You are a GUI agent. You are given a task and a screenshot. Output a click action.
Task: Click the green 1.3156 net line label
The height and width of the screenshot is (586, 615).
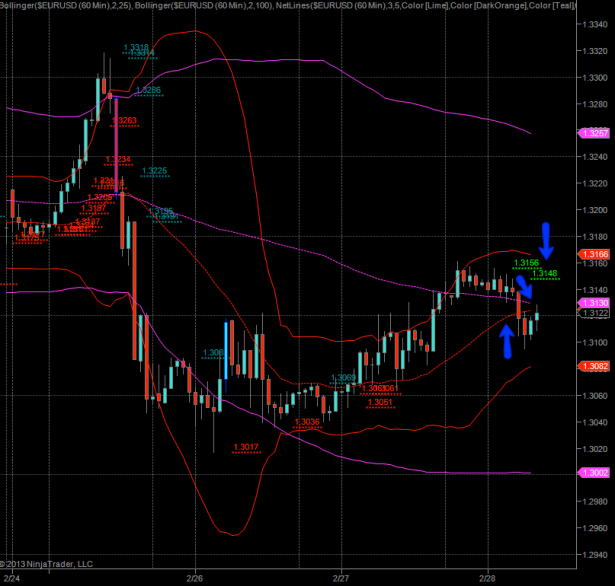click(x=526, y=263)
